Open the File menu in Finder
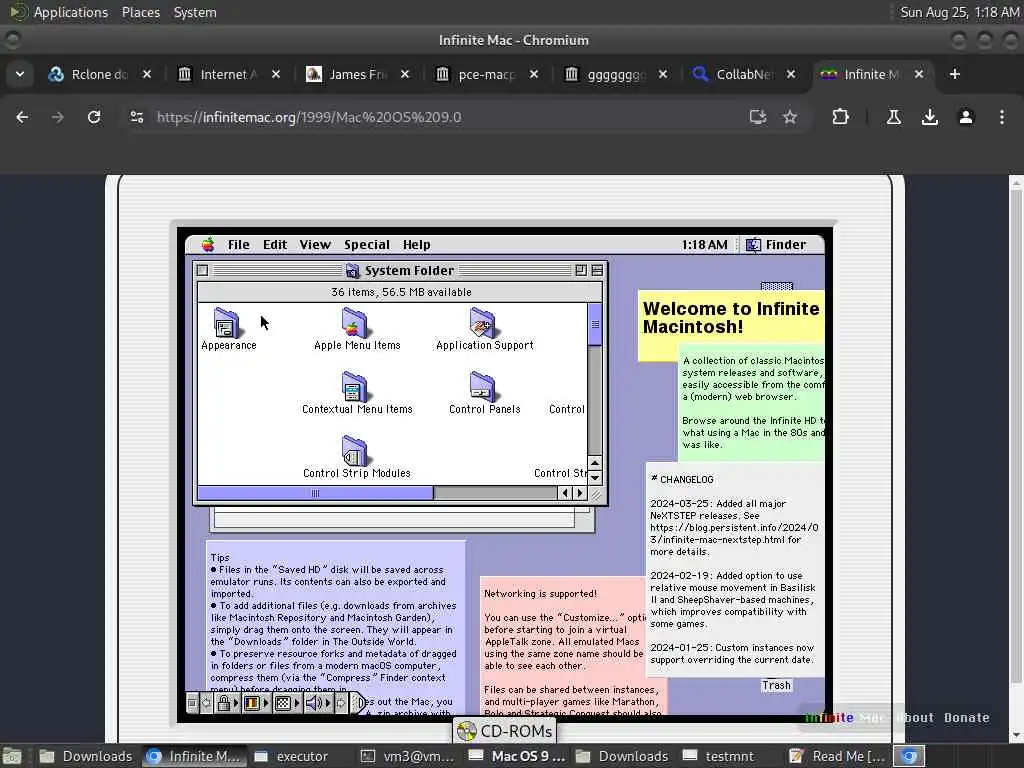 (238, 244)
